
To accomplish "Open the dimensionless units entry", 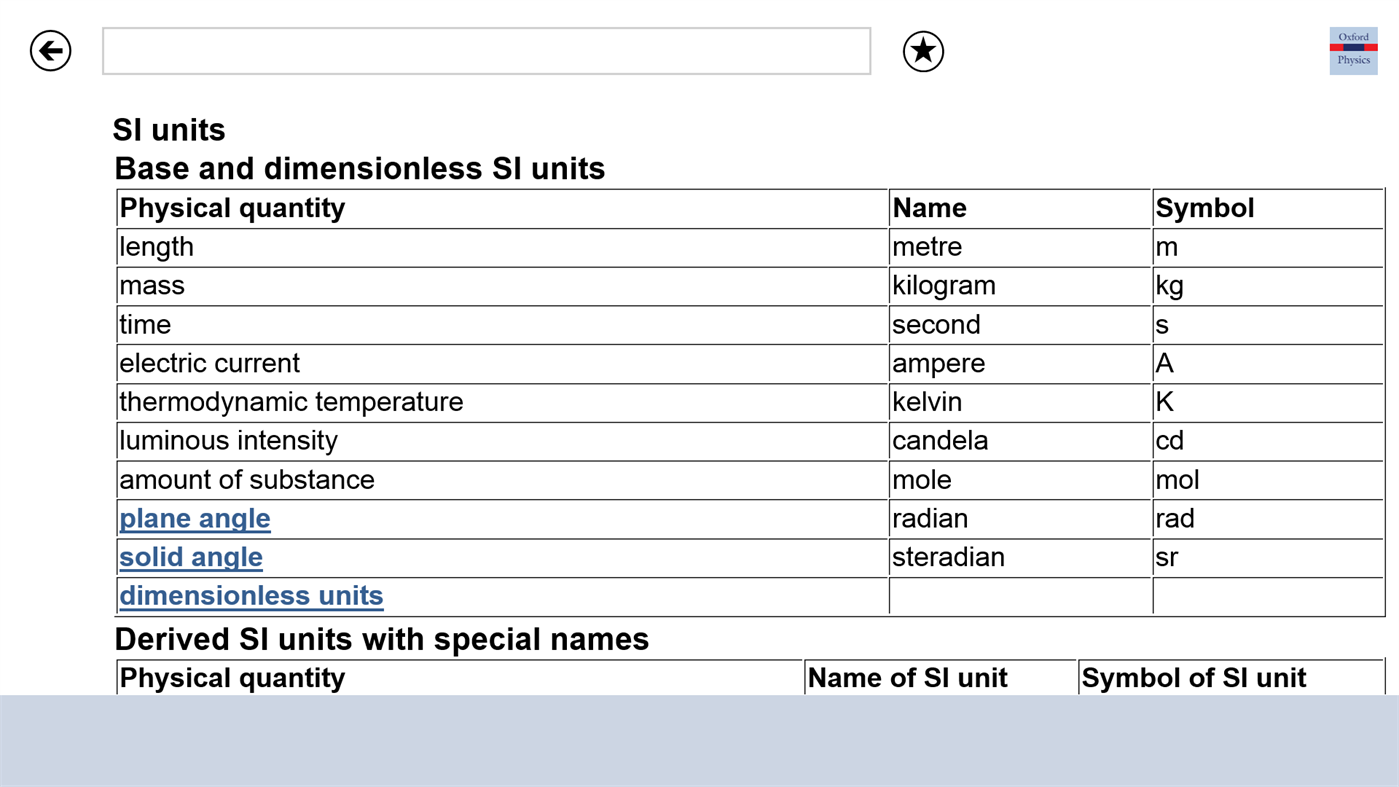I will (x=250, y=595).
